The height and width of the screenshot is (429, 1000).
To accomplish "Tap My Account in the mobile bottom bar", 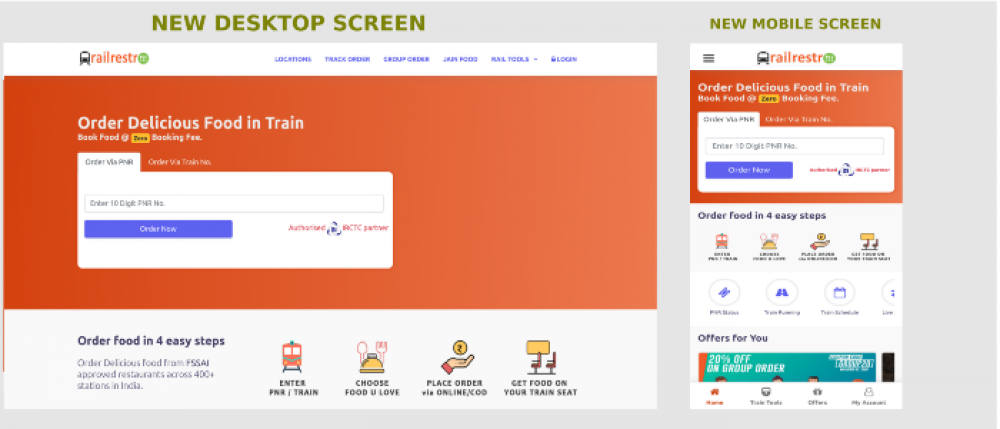I will (868, 396).
